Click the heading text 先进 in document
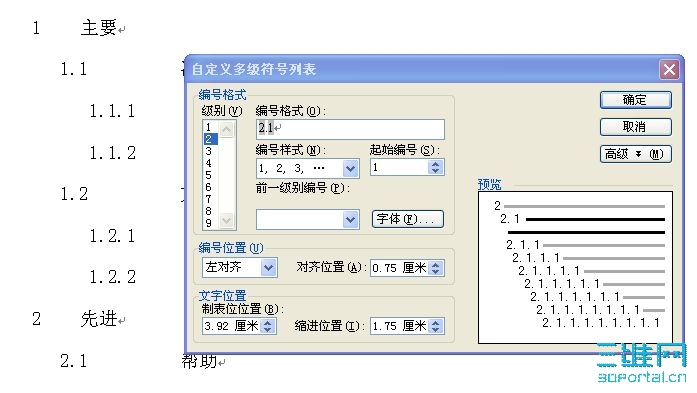This screenshot has width=697, height=393. point(99,319)
